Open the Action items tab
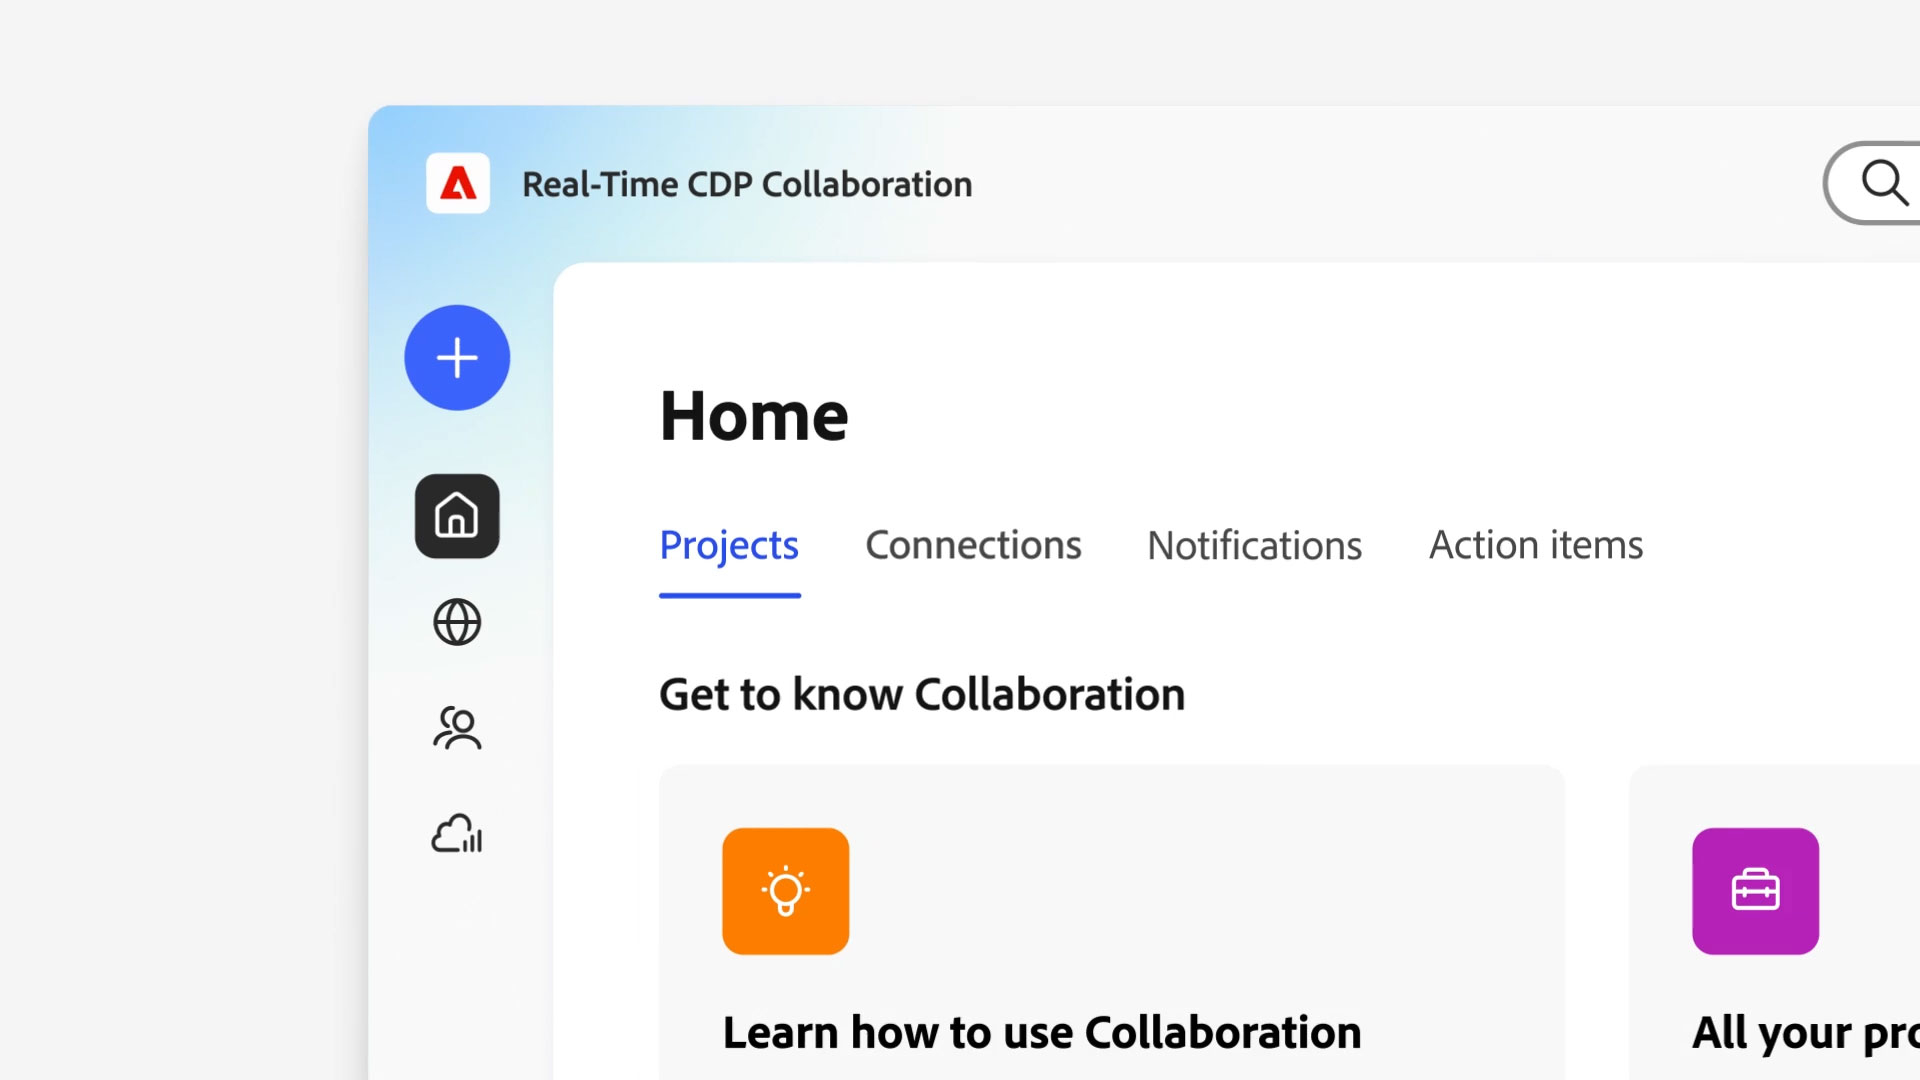 coord(1536,546)
